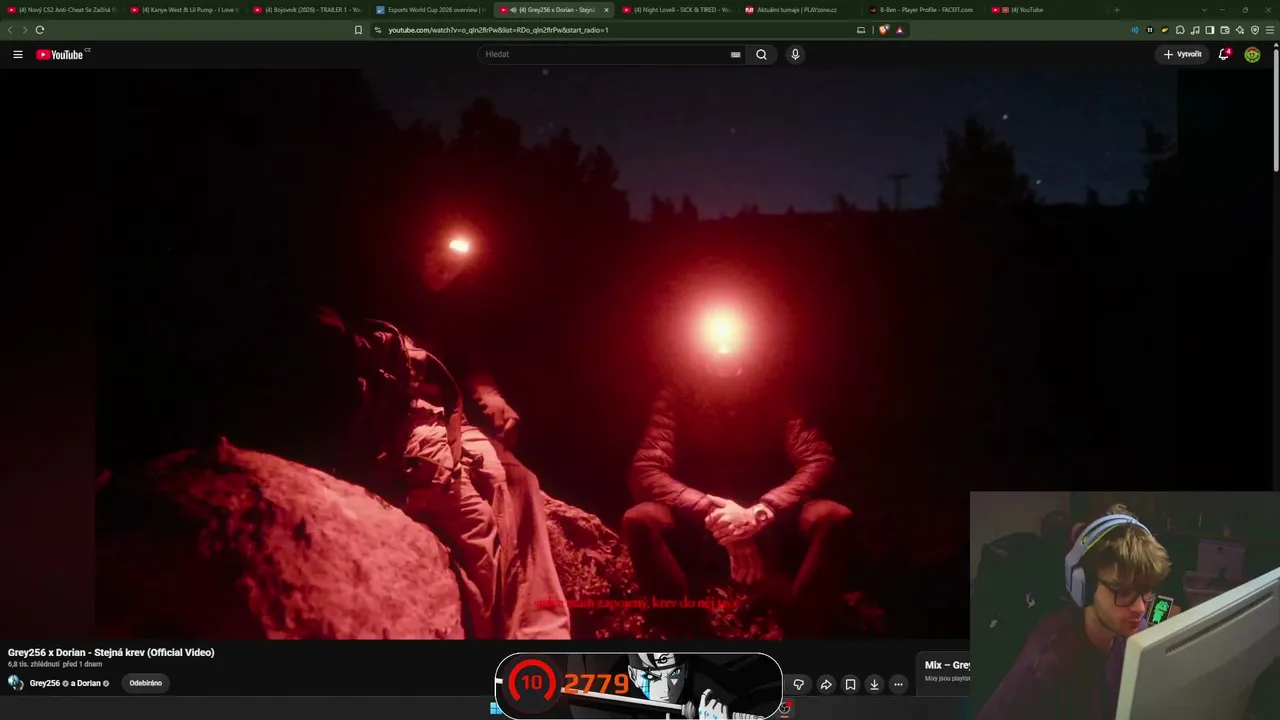The image size is (1280, 720).
Task: Open the browser extensions puzzle icon
Action: [1180, 30]
